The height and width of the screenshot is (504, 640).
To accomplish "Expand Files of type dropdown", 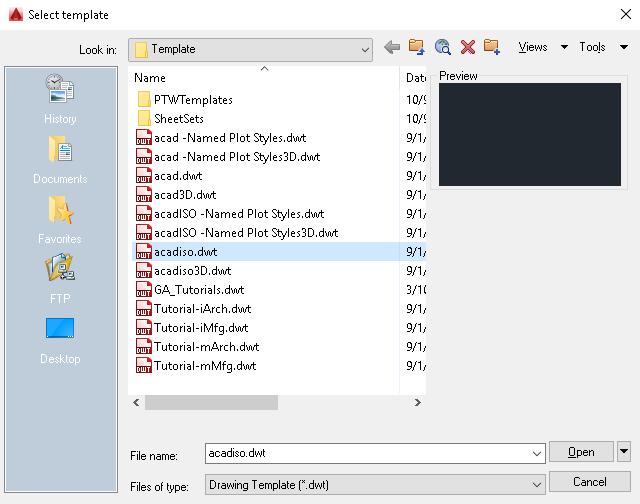I will pos(537,484).
